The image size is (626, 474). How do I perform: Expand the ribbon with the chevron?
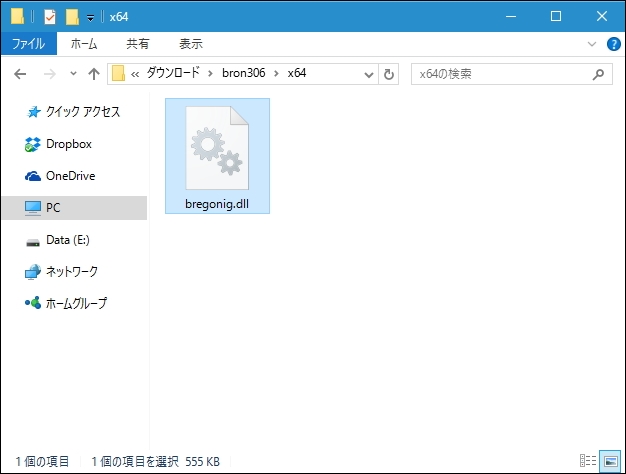coord(592,44)
